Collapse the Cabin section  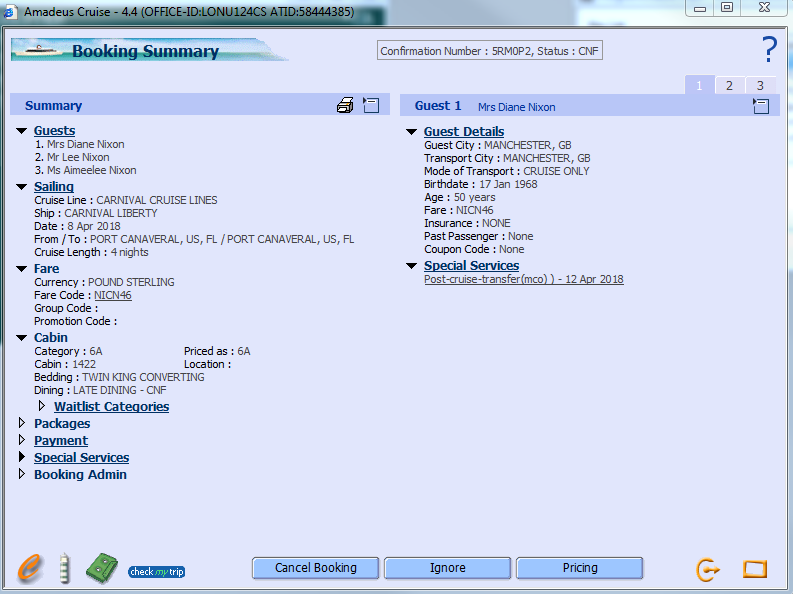point(21,338)
